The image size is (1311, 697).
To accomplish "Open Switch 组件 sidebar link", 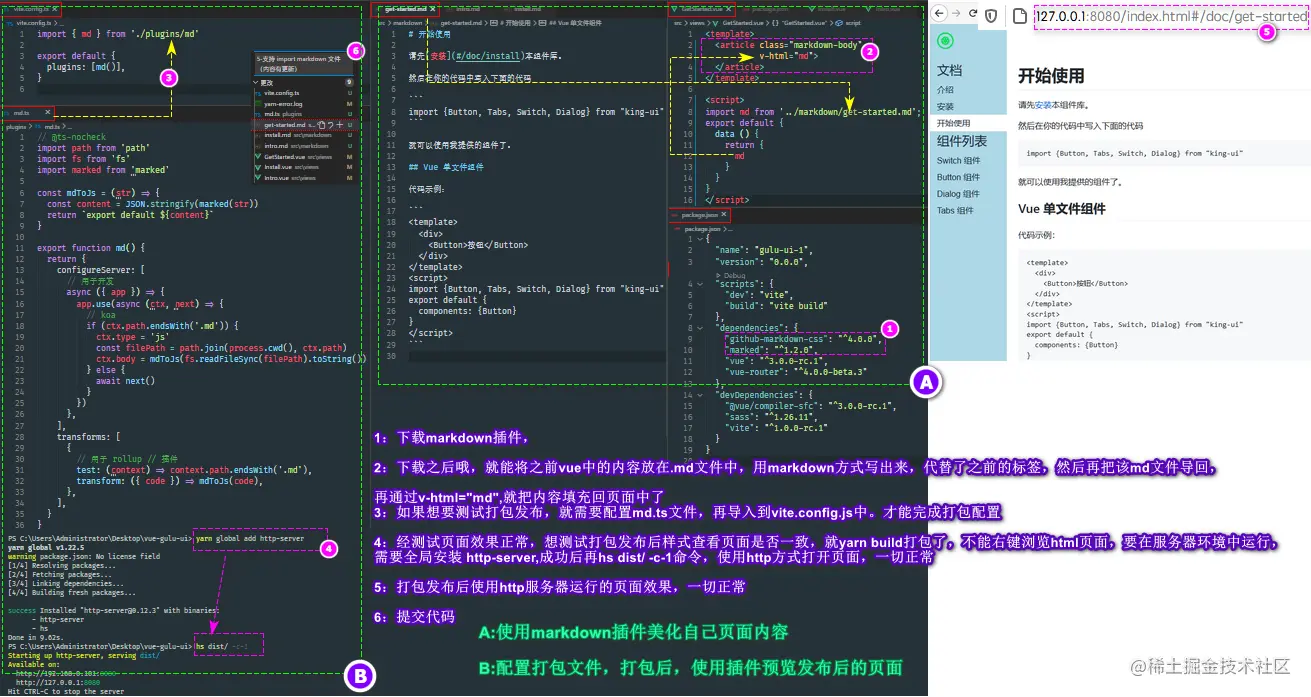I will [958, 161].
